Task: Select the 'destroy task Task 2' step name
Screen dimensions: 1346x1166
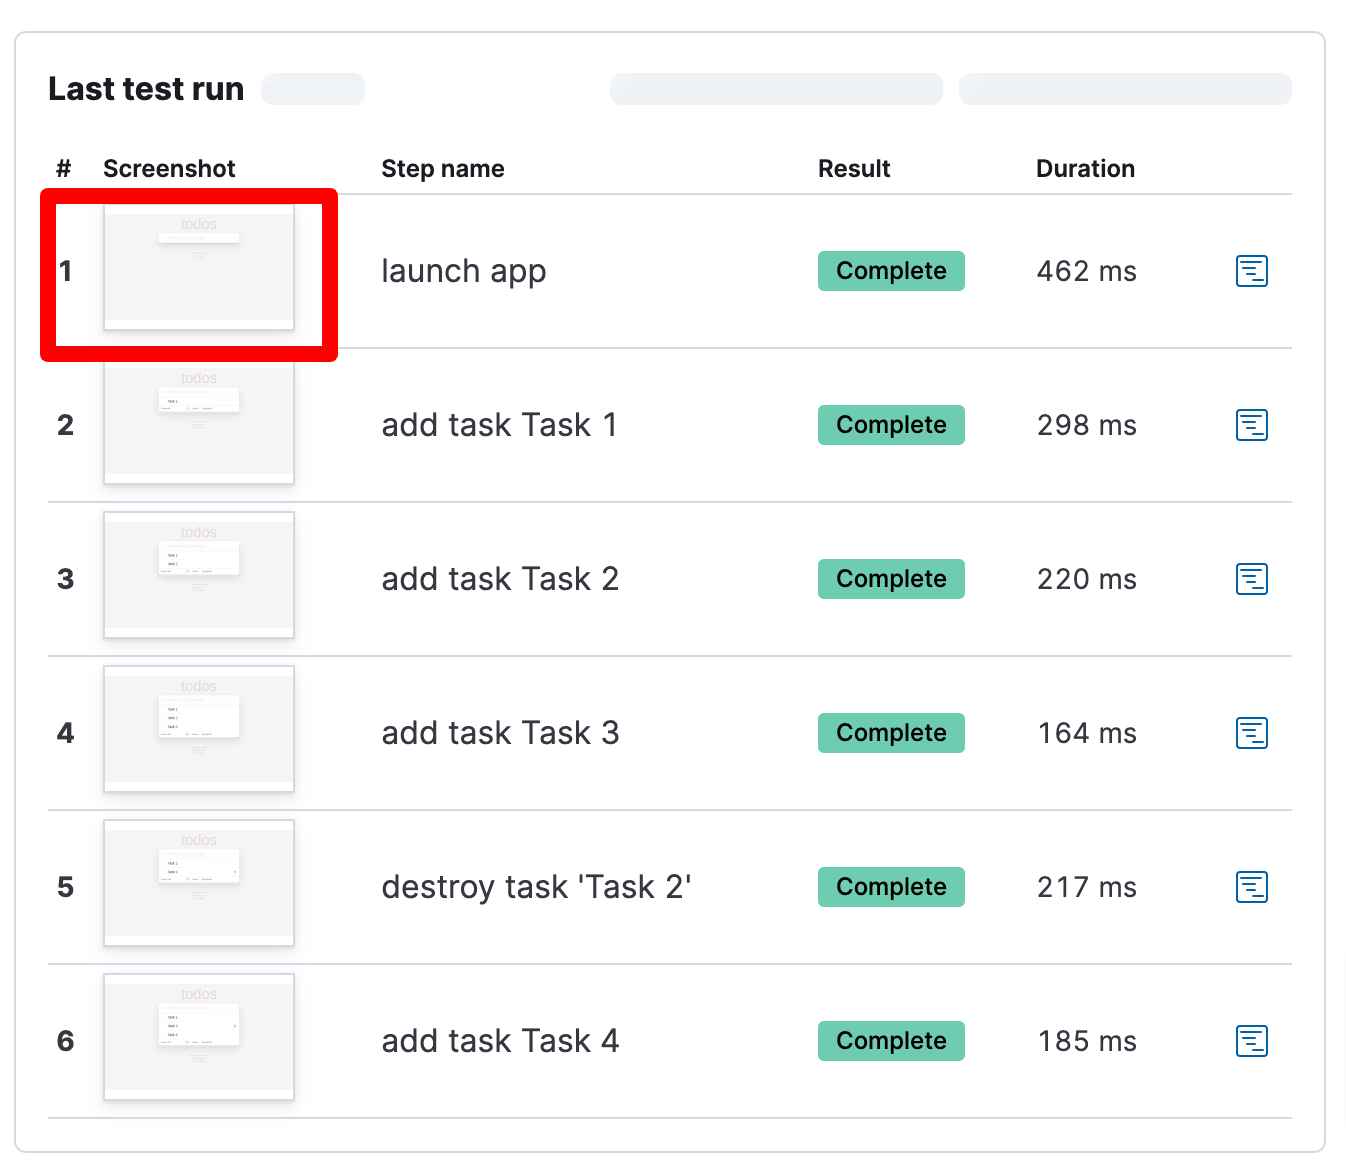Action: point(537,886)
